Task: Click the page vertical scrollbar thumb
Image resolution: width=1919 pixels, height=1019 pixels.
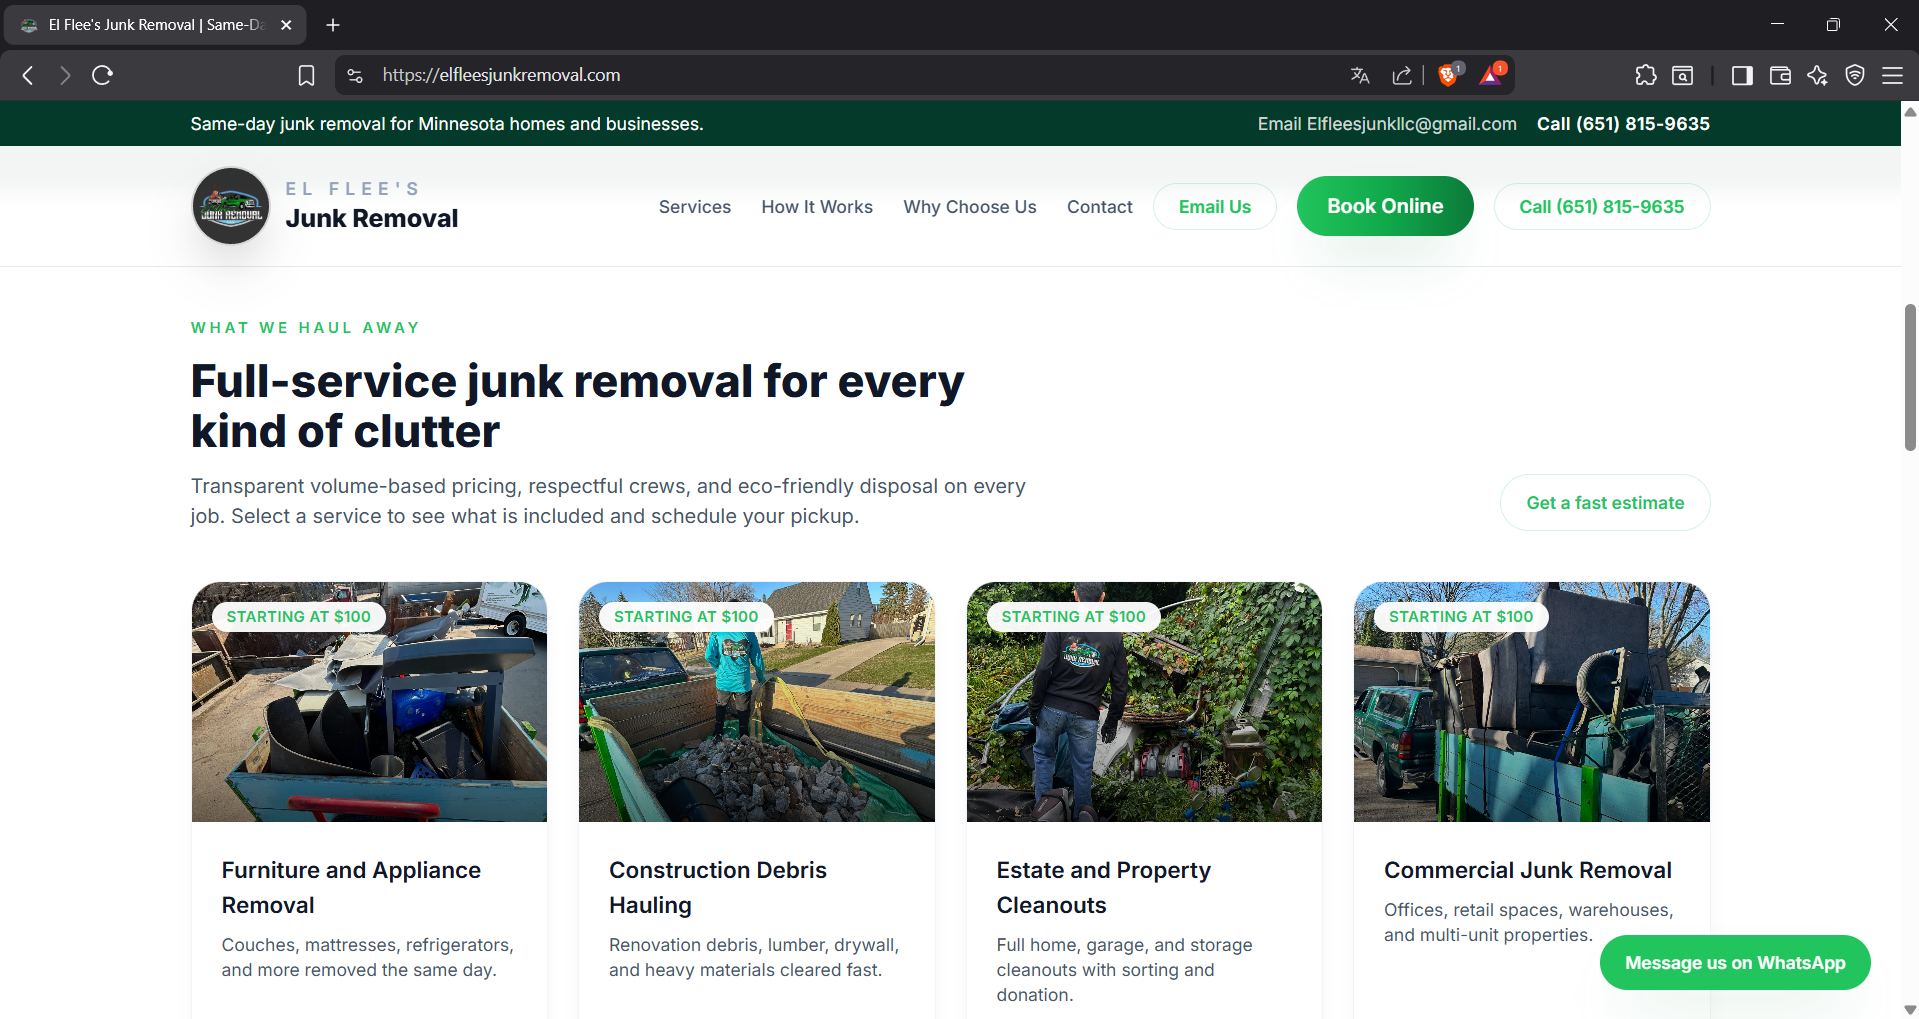Action: point(1910,377)
